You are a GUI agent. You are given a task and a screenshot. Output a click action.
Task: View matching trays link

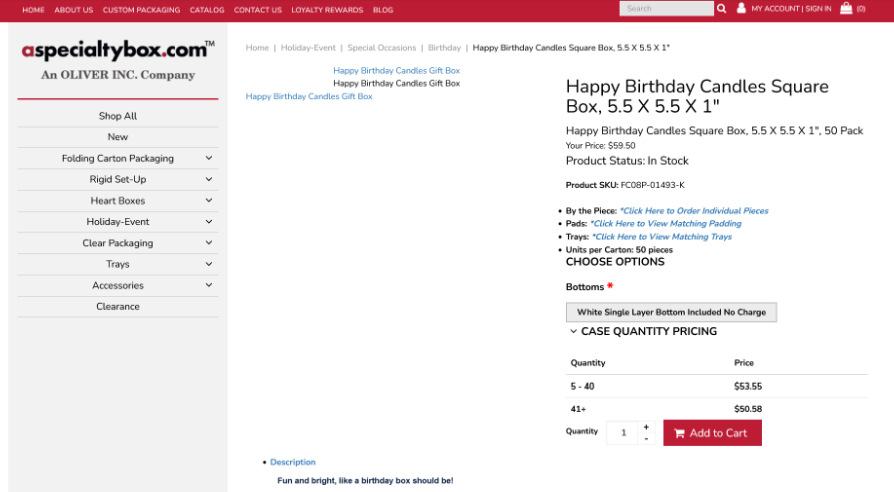(661, 237)
